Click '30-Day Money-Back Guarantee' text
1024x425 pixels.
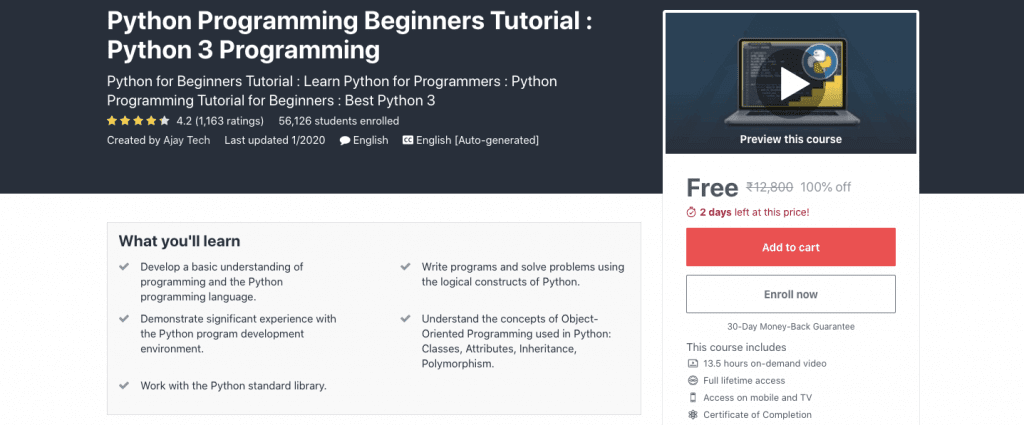click(790, 326)
